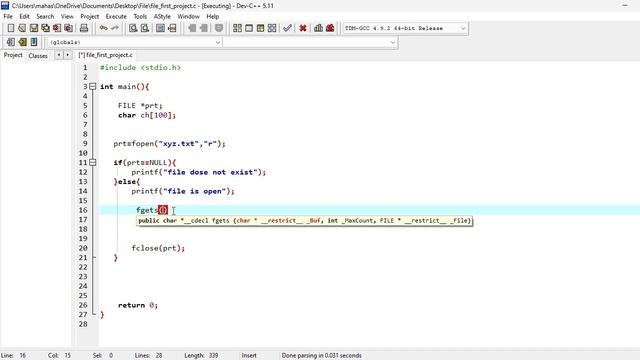The width and height of the screenshot is (640, 360).
Task: Click the Compile and Run toolbar icon
Action: click(x=260, y=28)
